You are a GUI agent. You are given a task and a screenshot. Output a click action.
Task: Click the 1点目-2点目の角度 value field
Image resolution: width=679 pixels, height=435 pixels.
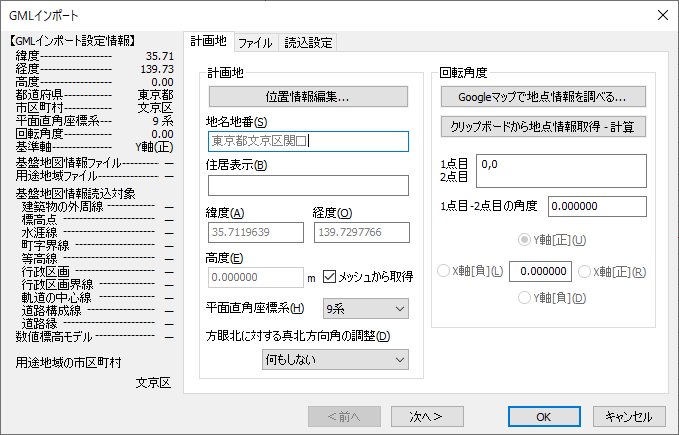(x=597, y=206)
